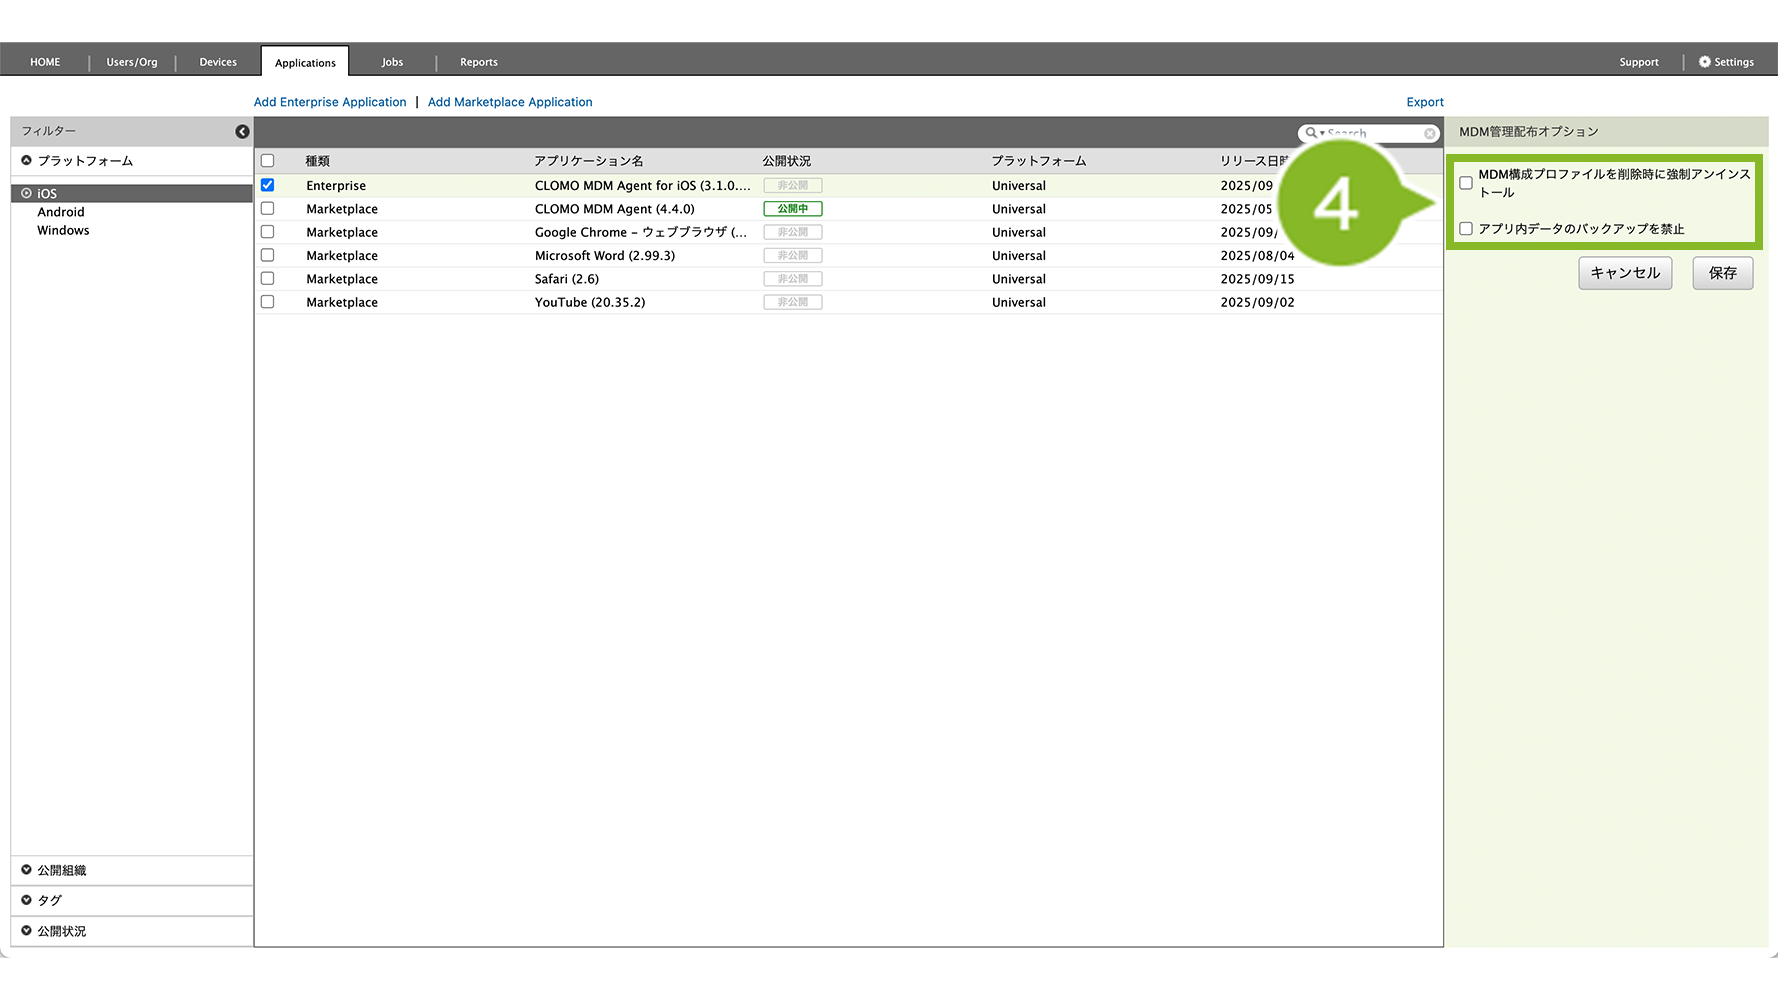
Task: Open the Devices tab
Action: tap(218, 62)
